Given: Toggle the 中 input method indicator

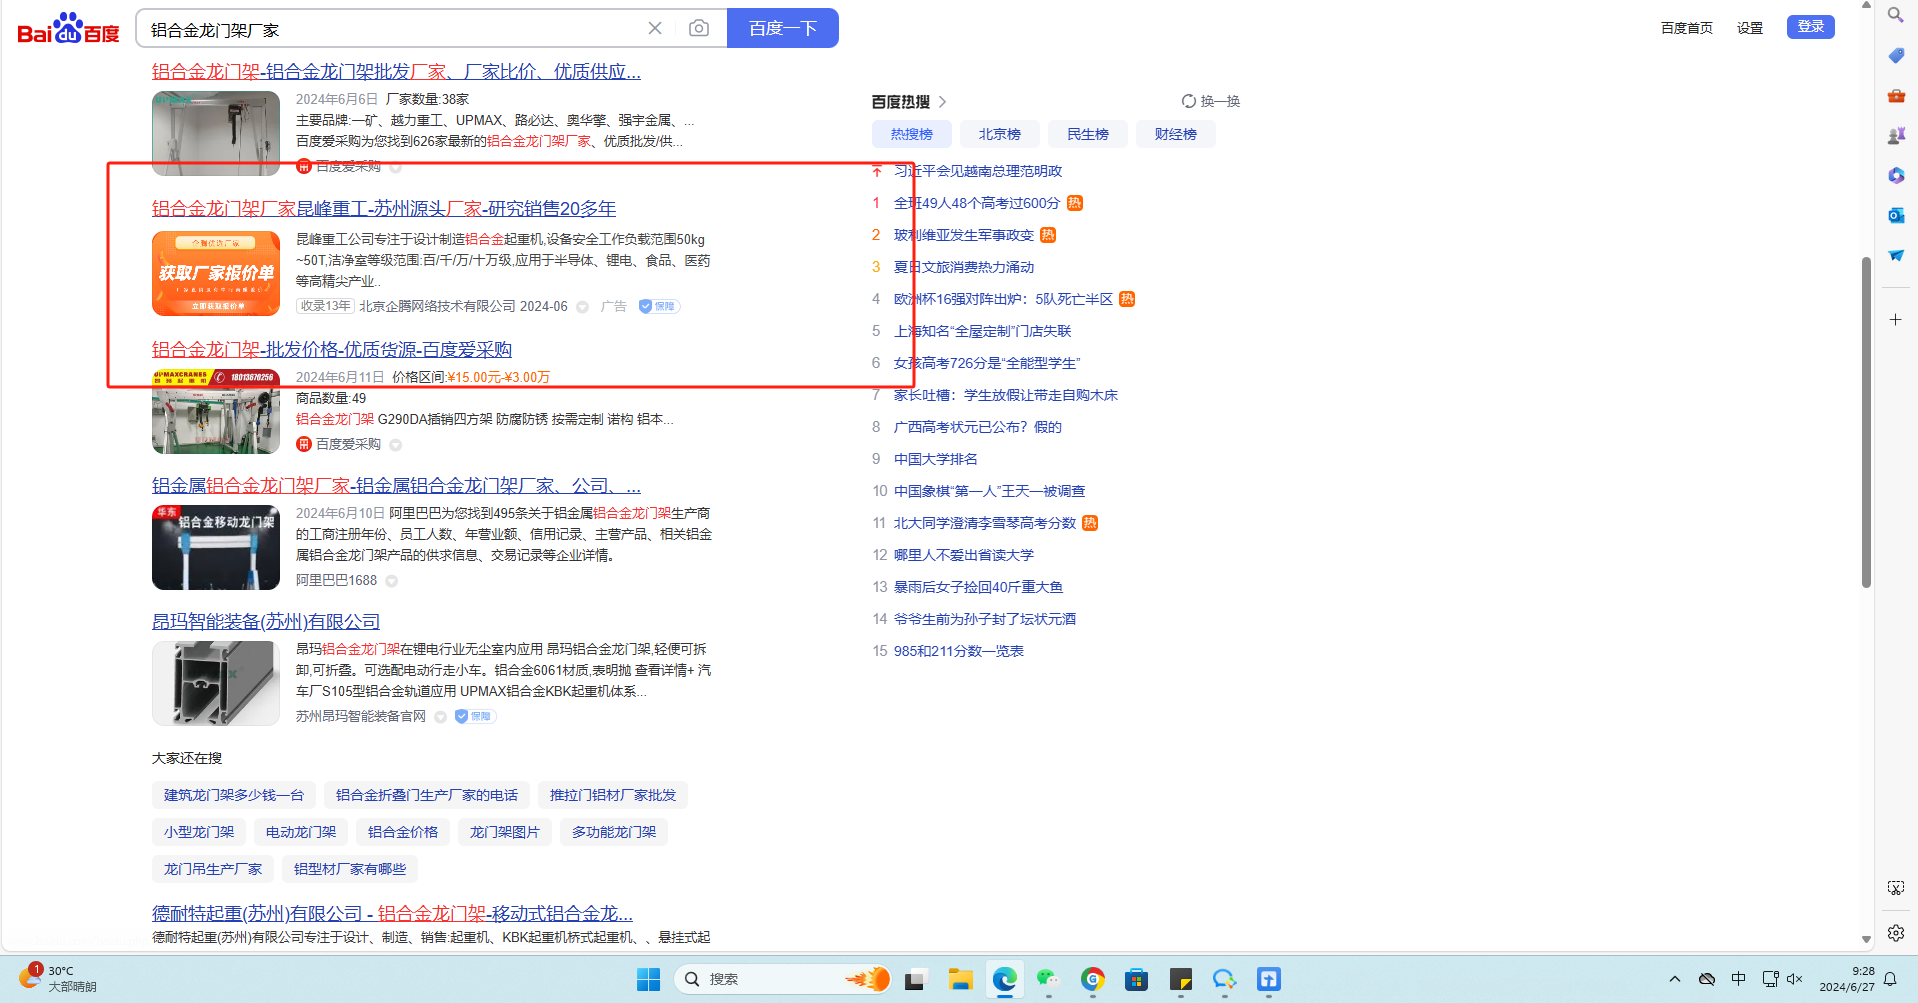Looking at the screenshot, I should coord(1738,979).
